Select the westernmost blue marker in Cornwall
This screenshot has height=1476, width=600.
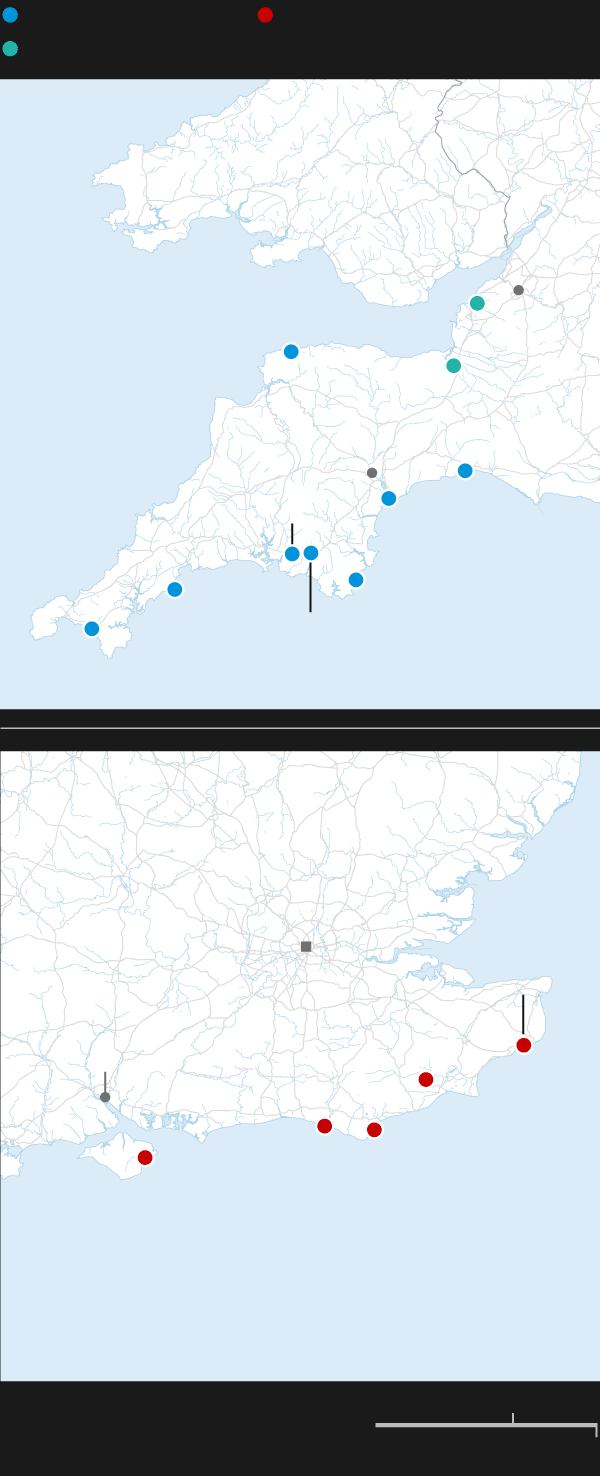[92, 629]
